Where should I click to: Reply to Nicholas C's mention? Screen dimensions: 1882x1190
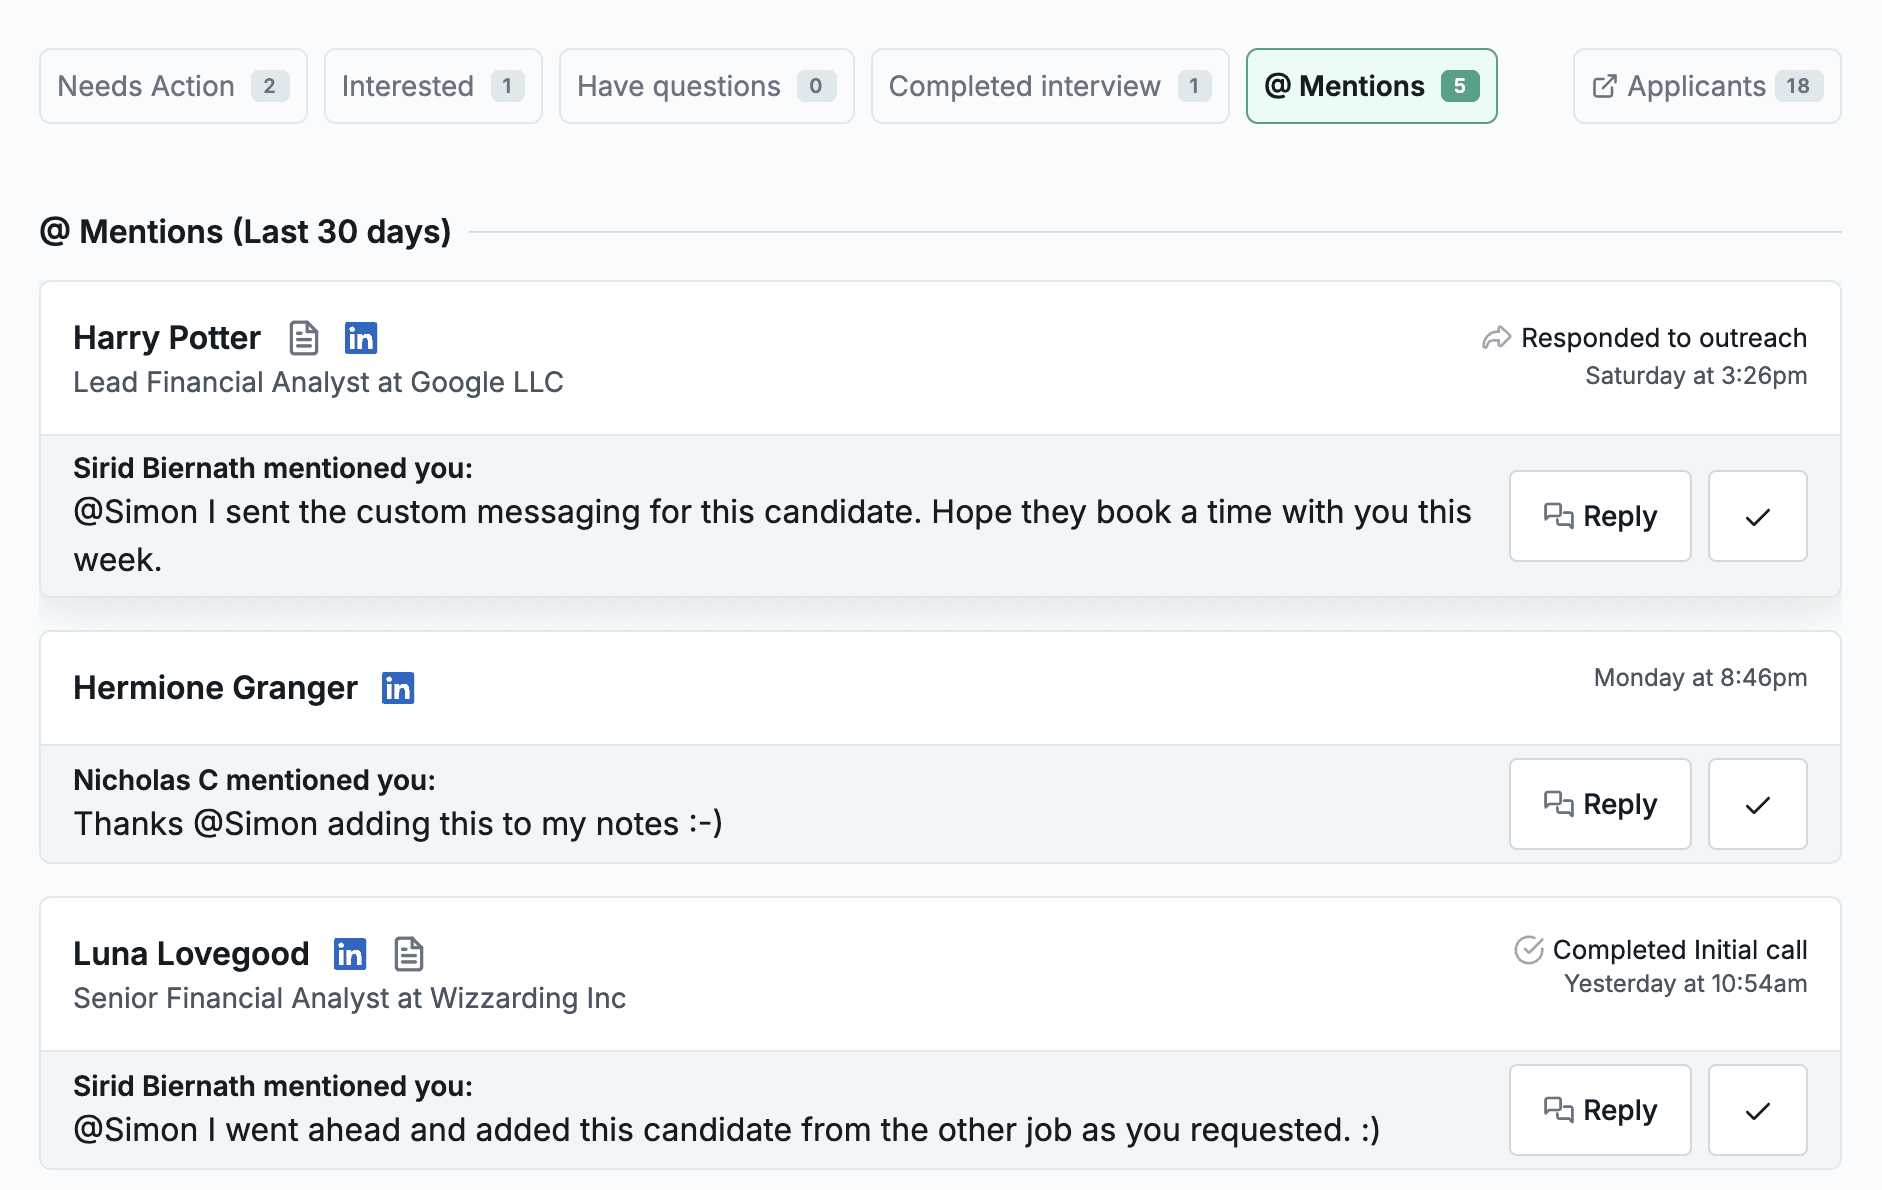tap(1600, 804)
